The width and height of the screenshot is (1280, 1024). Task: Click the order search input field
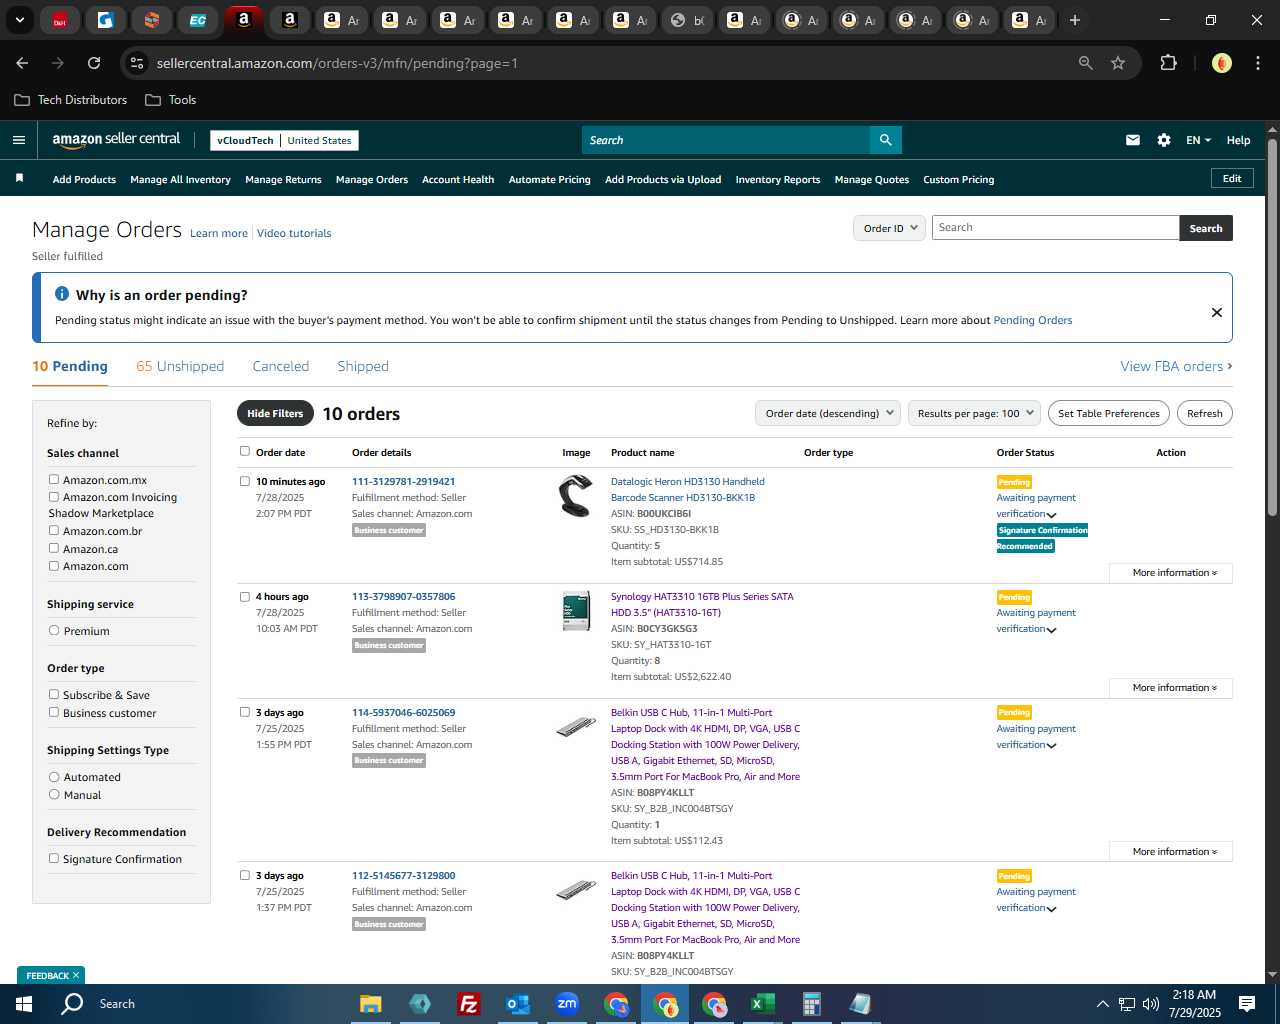tap(1055, 228)
